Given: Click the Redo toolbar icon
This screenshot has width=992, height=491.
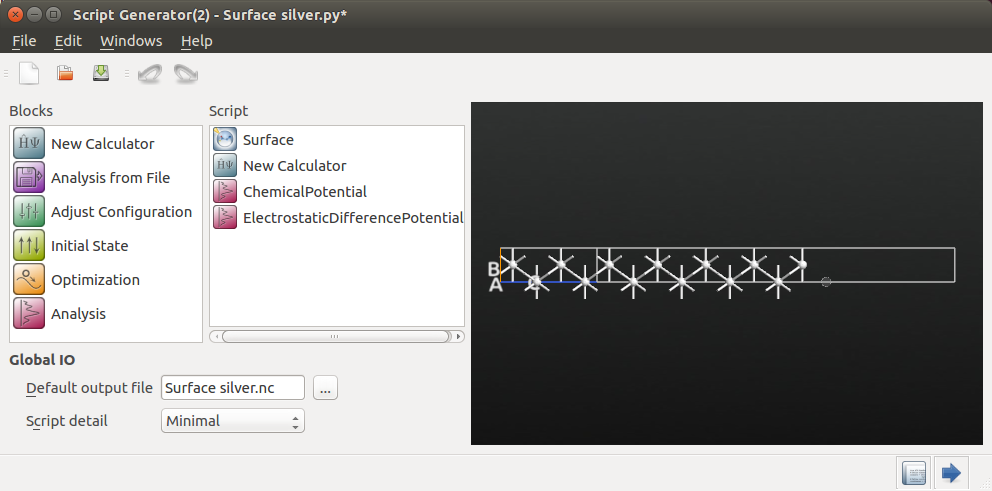Looking at the screenshot, I should pos(185,73).
